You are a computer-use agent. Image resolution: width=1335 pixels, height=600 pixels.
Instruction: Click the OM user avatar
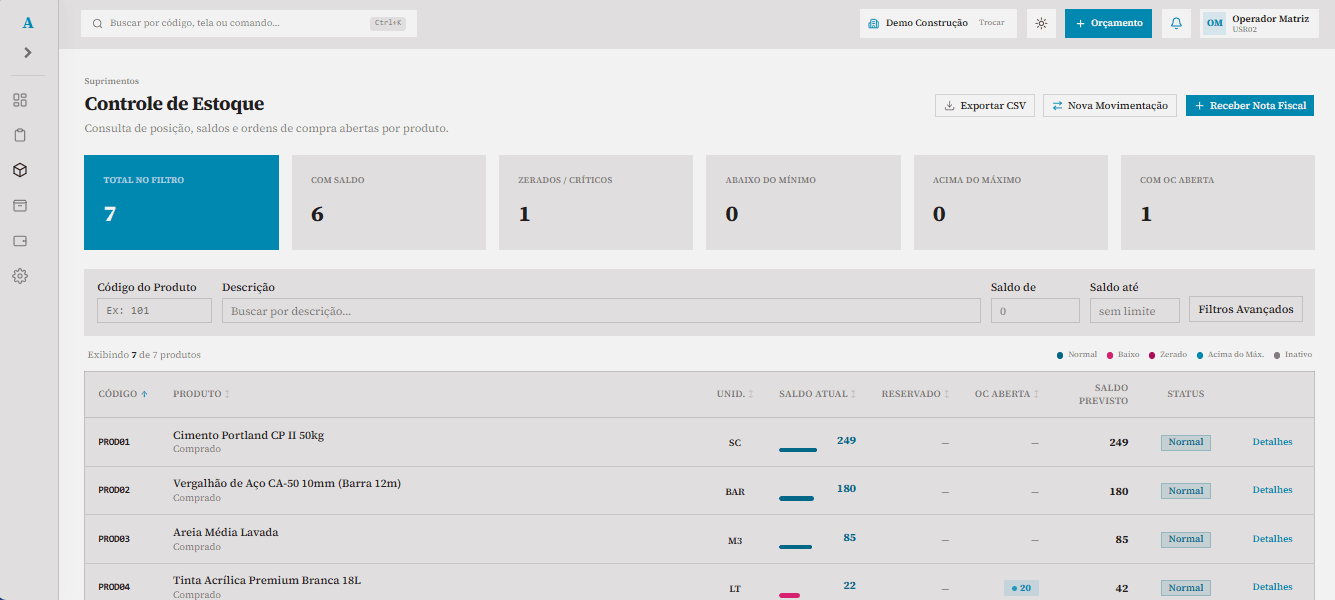(x=1214, y=23)
